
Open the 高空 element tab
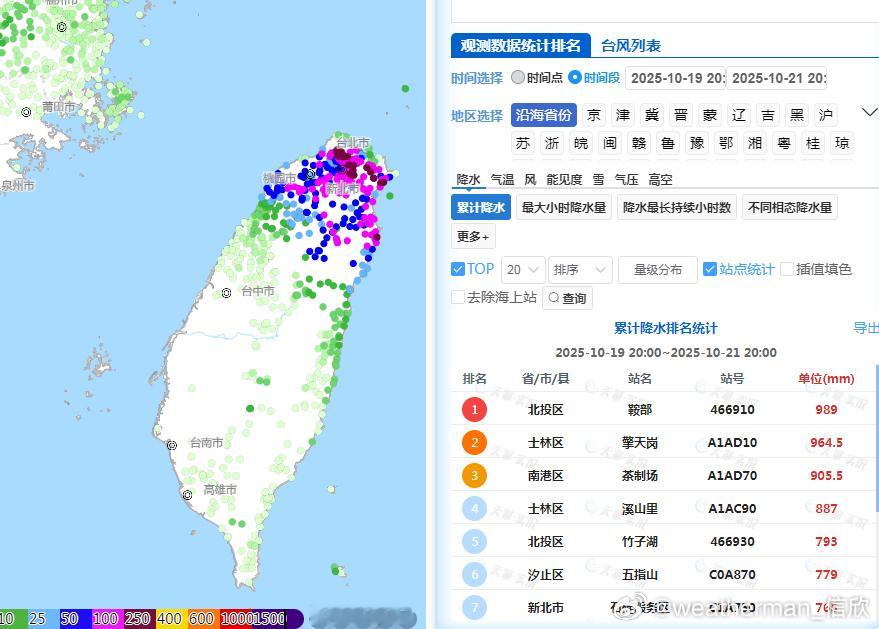tap(660, 179)
